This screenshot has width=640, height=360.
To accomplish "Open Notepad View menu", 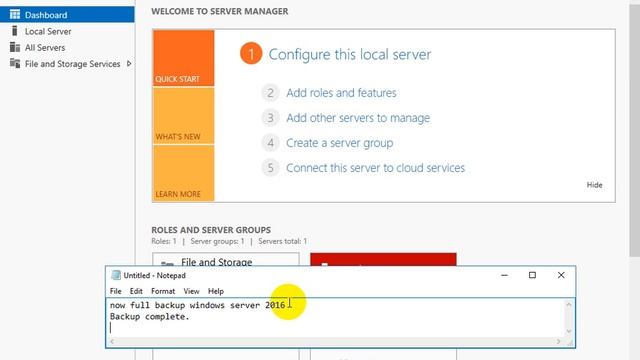I will 191,291.
